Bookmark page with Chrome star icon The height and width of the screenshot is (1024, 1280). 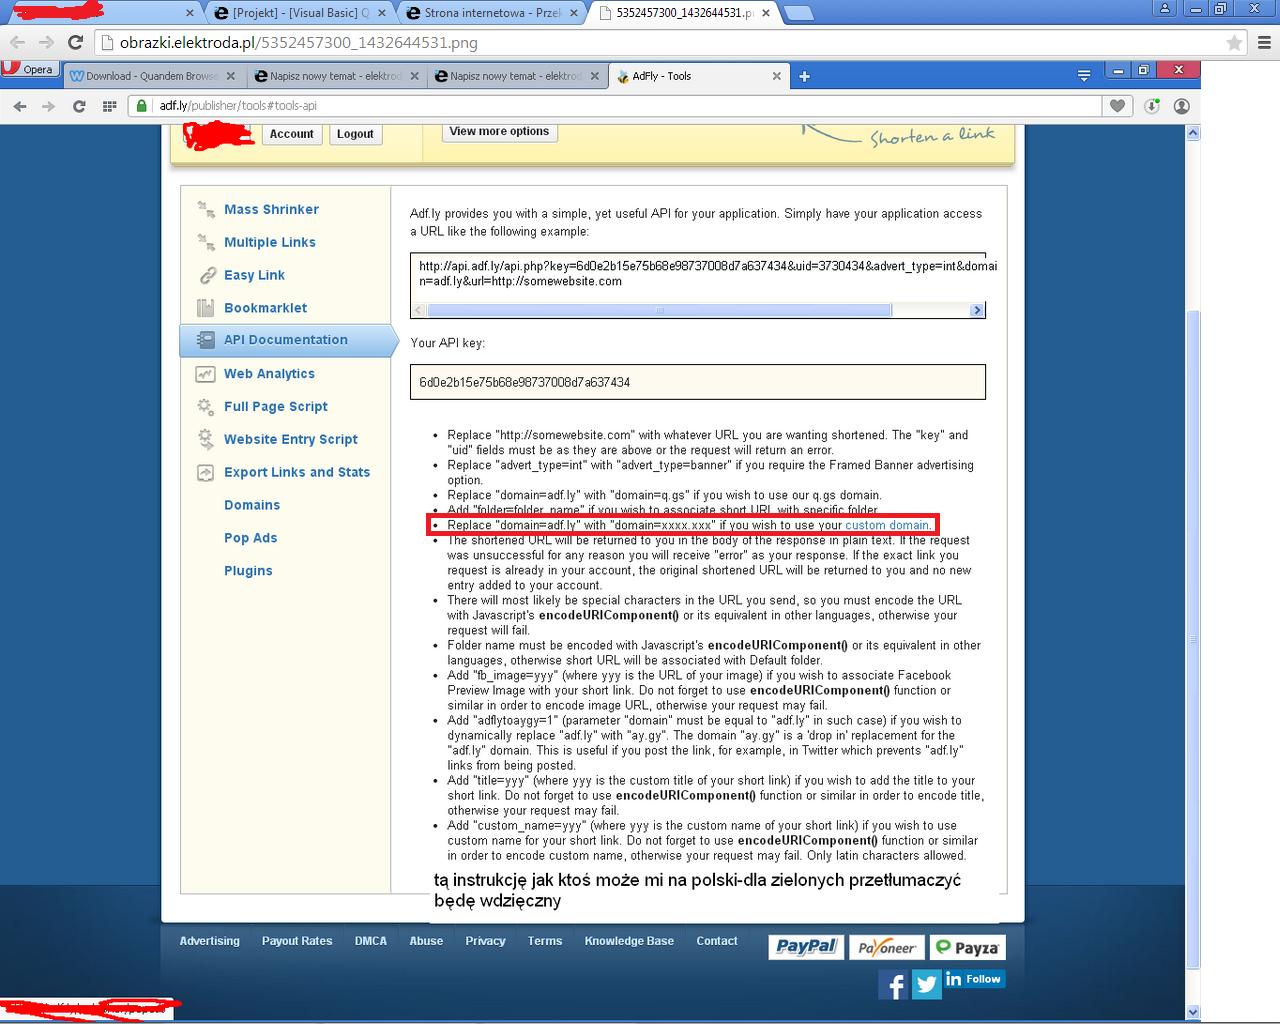point(1234,43)
